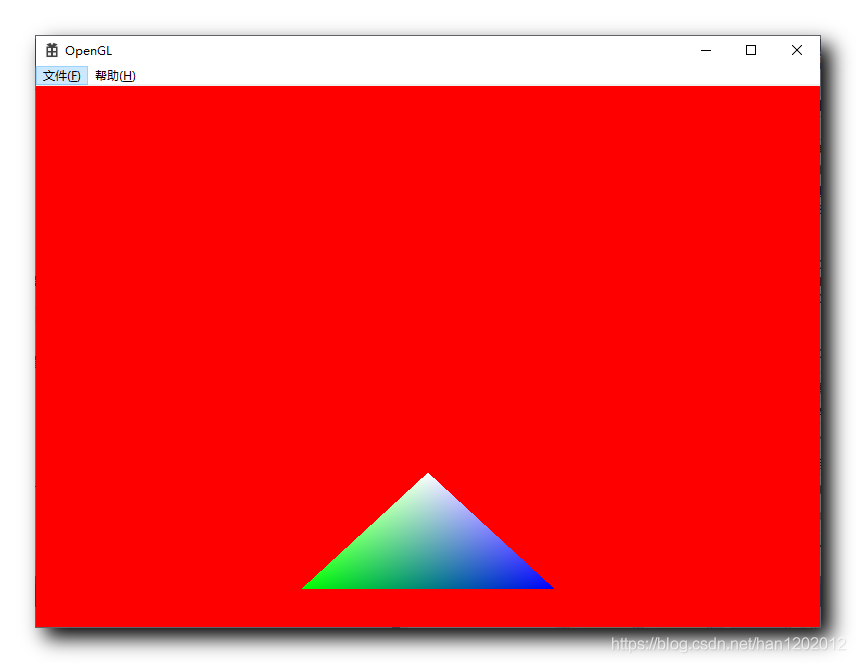Minimize the OpenGL window

click(x=706, y=50)
